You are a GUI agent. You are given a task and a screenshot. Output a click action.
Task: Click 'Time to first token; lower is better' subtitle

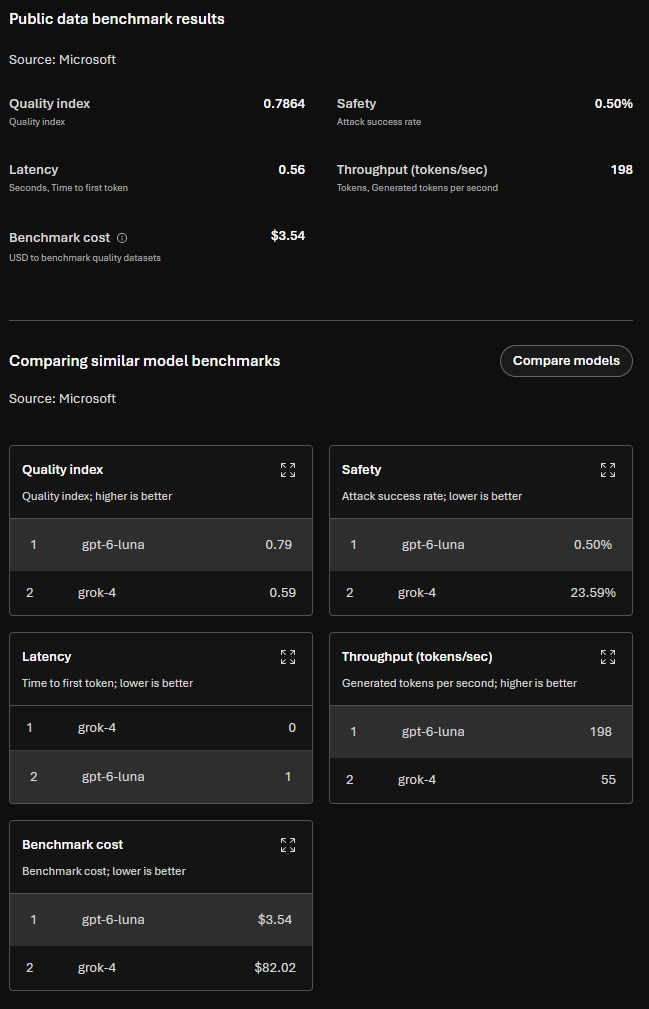[107, 683]
